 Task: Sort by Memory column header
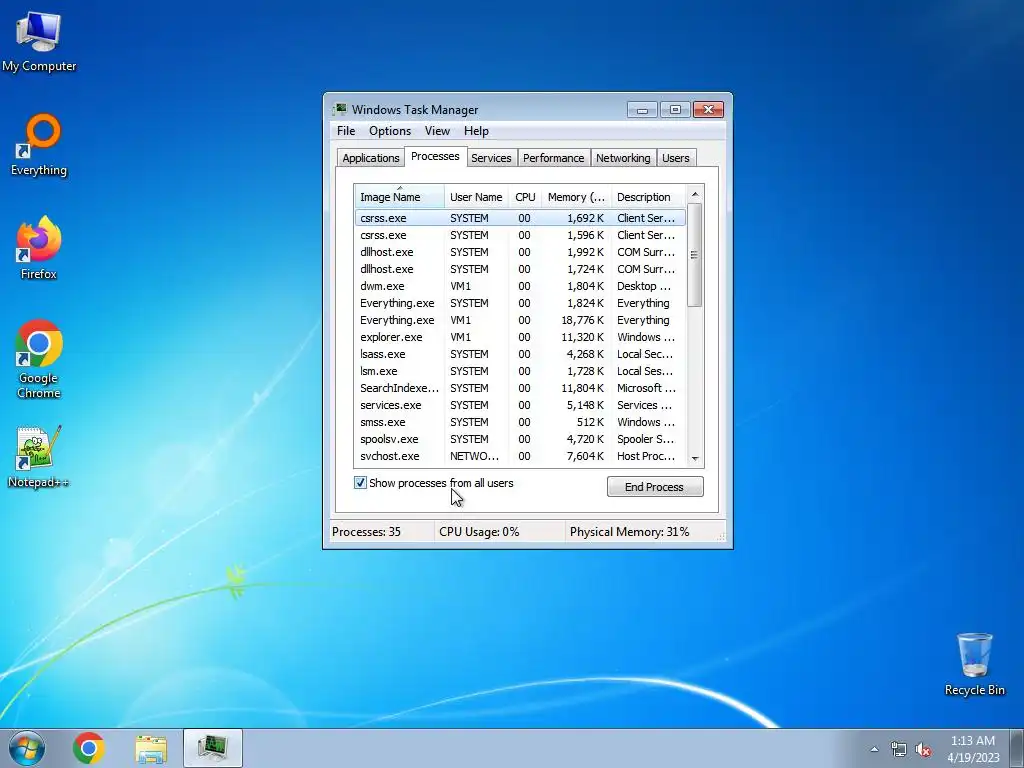point(576,197)
